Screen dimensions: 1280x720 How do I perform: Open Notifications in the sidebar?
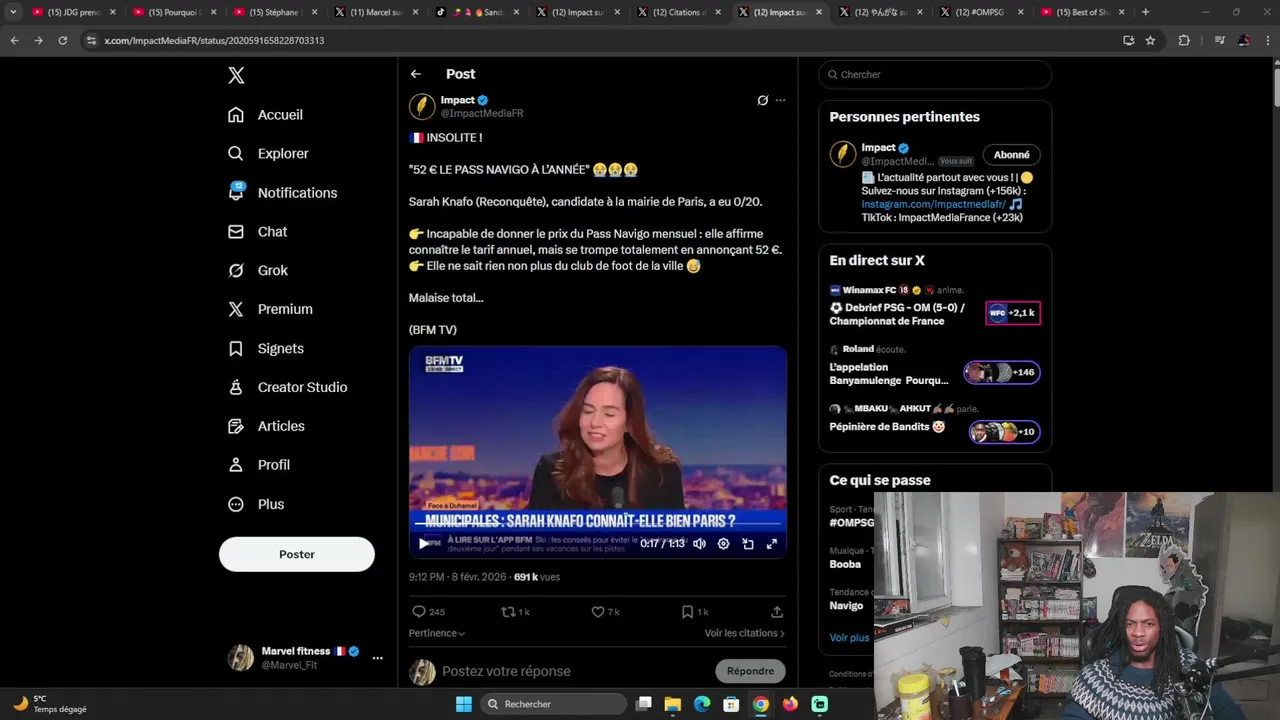point(282,193)
